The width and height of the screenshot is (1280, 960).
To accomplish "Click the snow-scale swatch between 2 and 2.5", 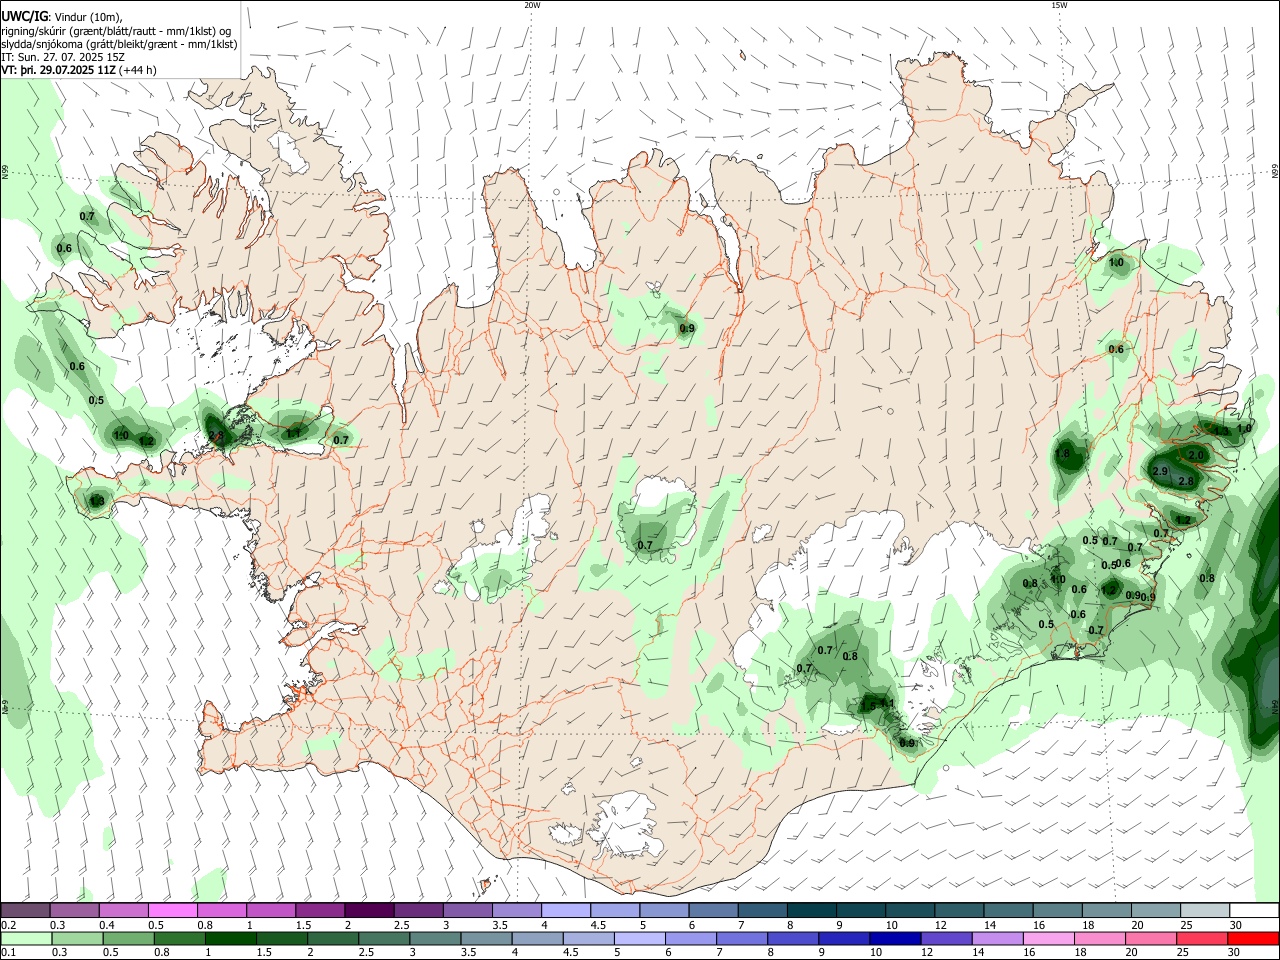I will [369, 910].
